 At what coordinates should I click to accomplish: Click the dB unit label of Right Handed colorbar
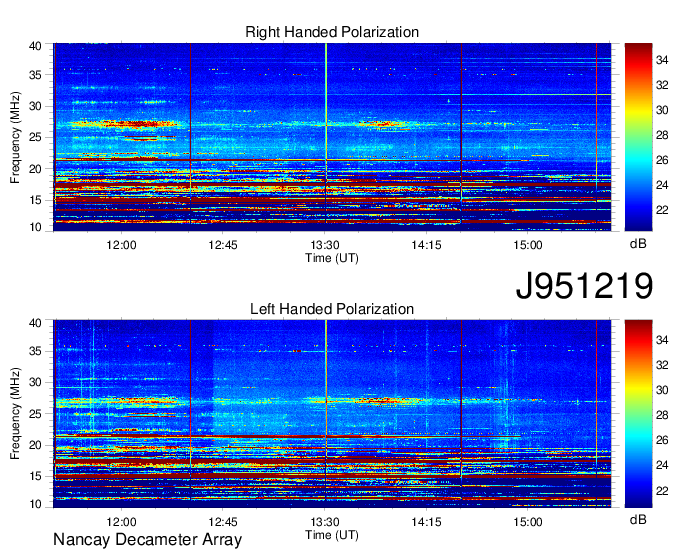coord(638,244)
